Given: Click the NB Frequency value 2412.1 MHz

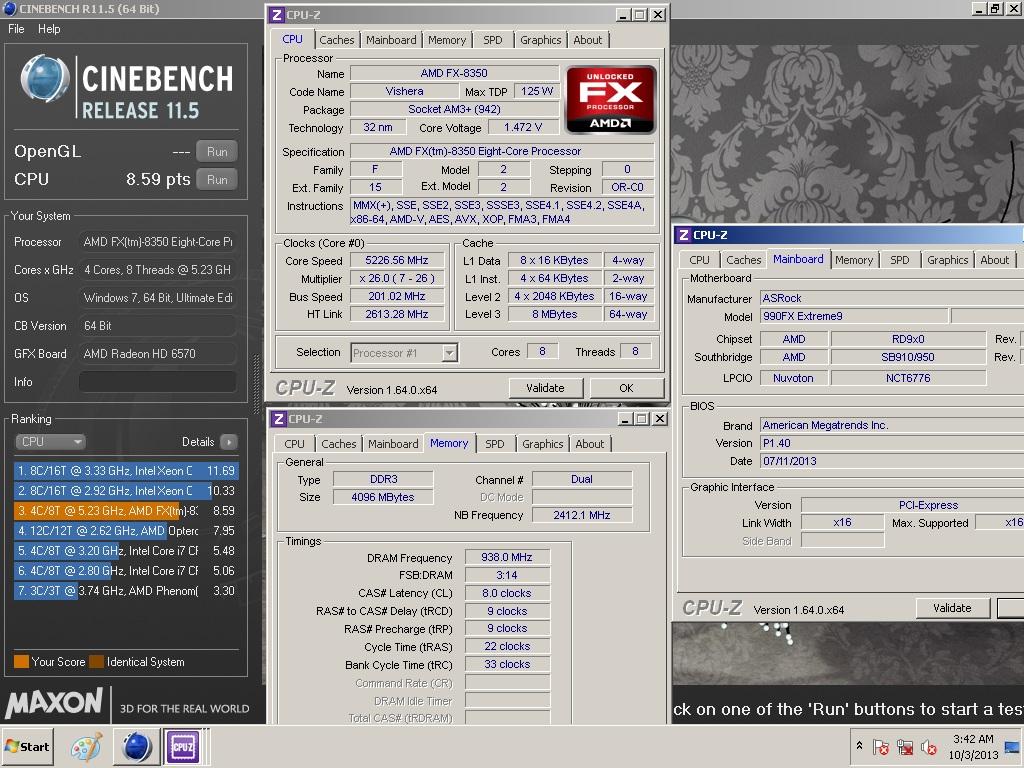Looking at the screenshot, I should [582, 515].
